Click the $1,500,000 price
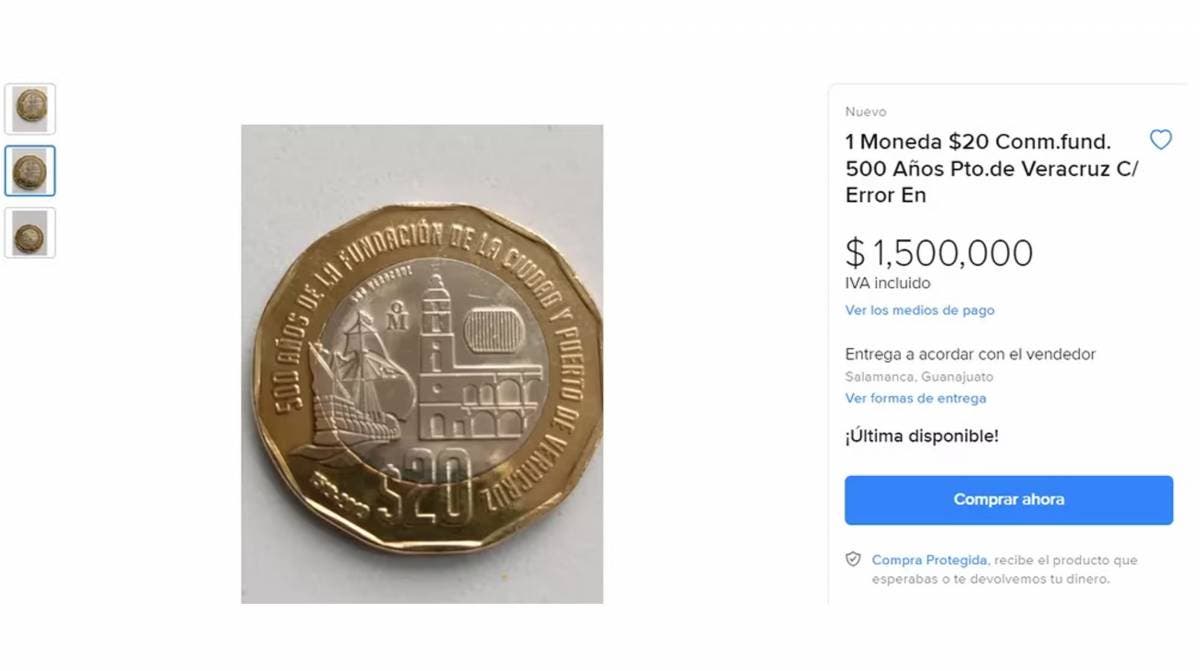Screen dimensions: 1200x671 pyautogui.click(x=939, y=253)
